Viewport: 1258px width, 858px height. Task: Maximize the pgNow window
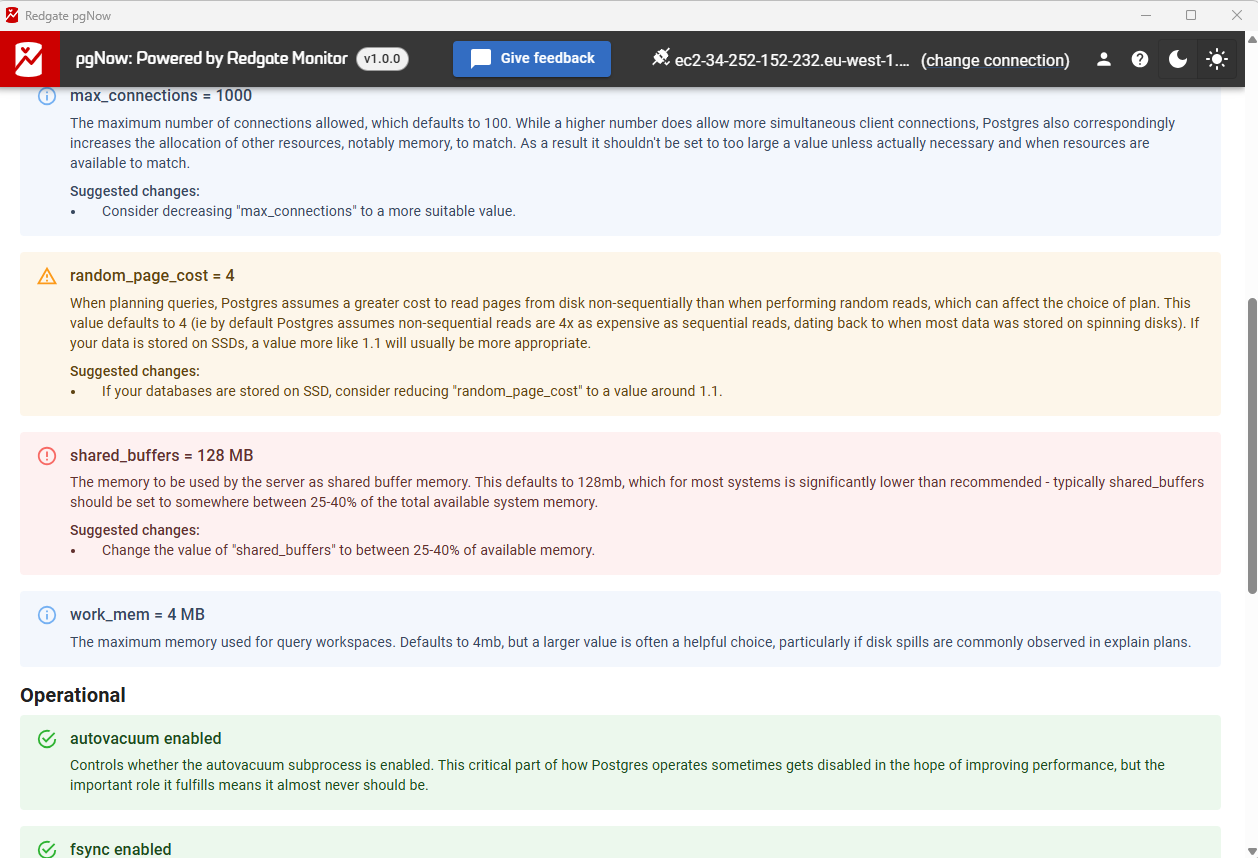tap(1191, 15)
